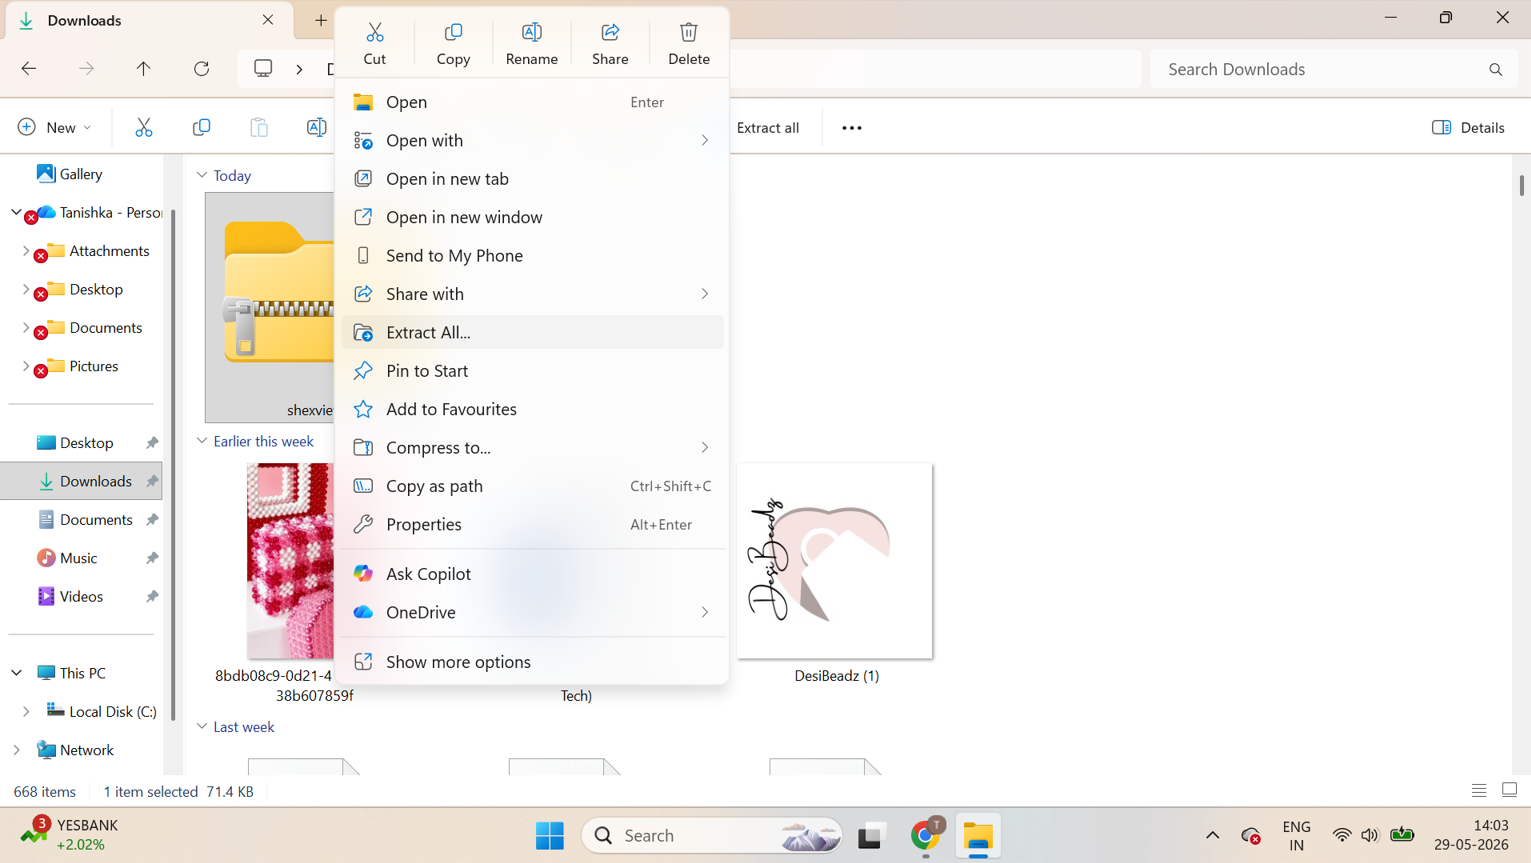Click Show more options
1531x863 pixels.
[x=532, y=662]
